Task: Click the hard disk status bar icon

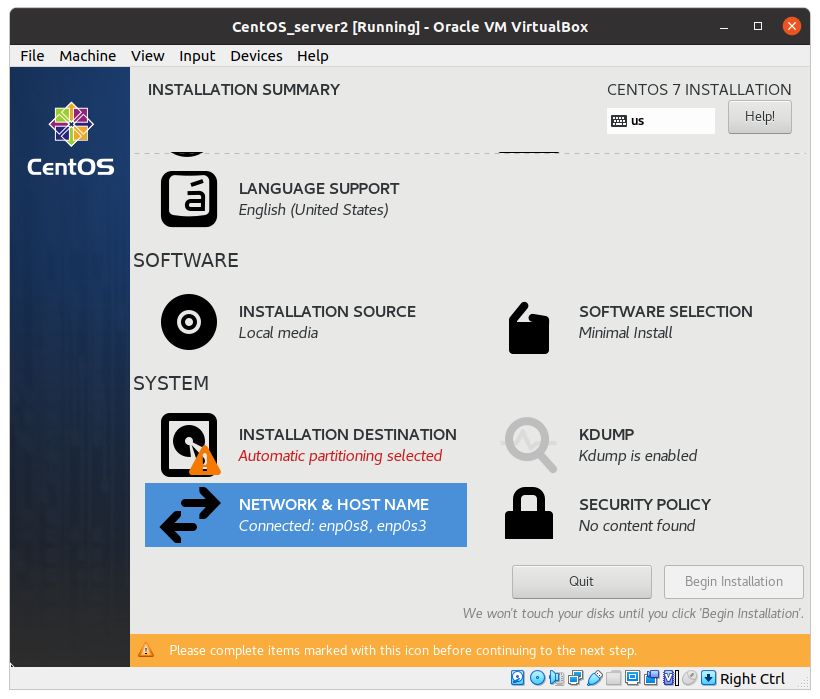Action: [518, 678]
